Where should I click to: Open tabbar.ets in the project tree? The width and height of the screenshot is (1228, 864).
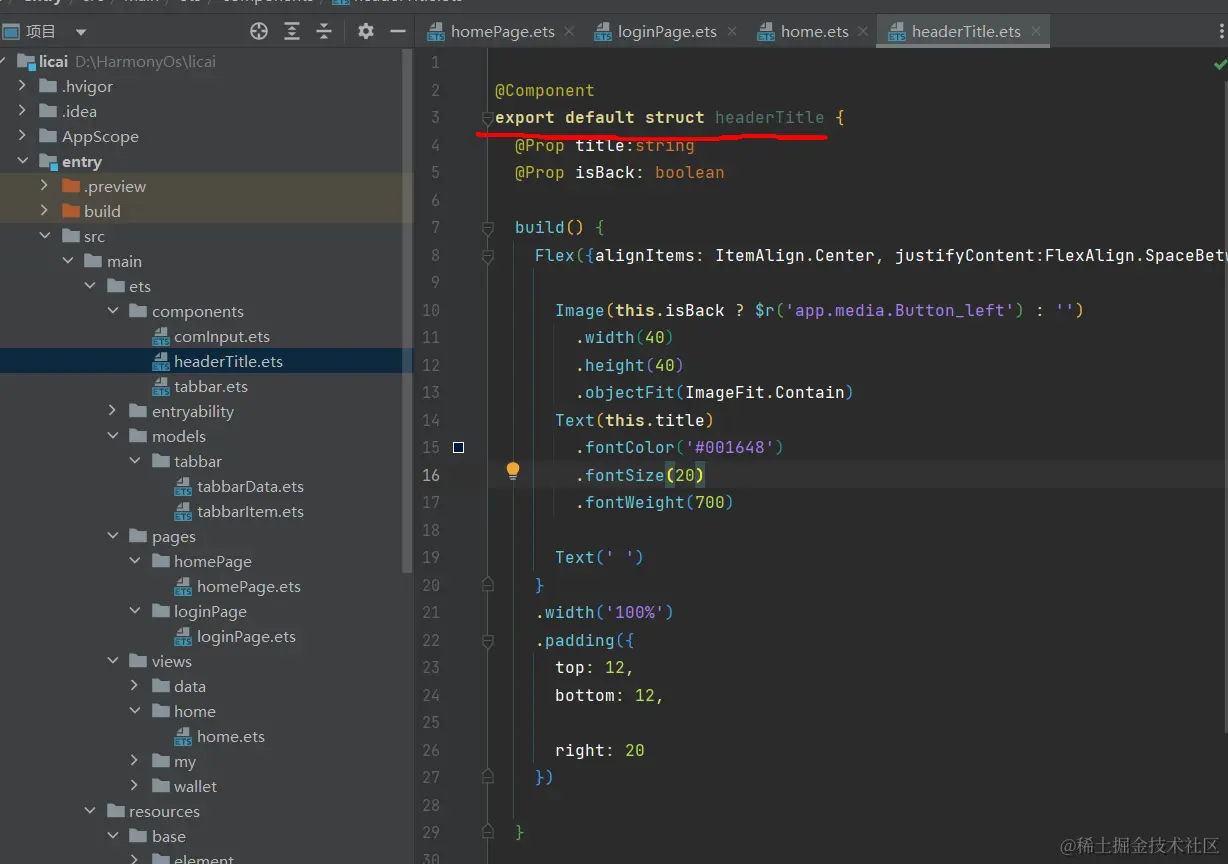tap(210, 386)
